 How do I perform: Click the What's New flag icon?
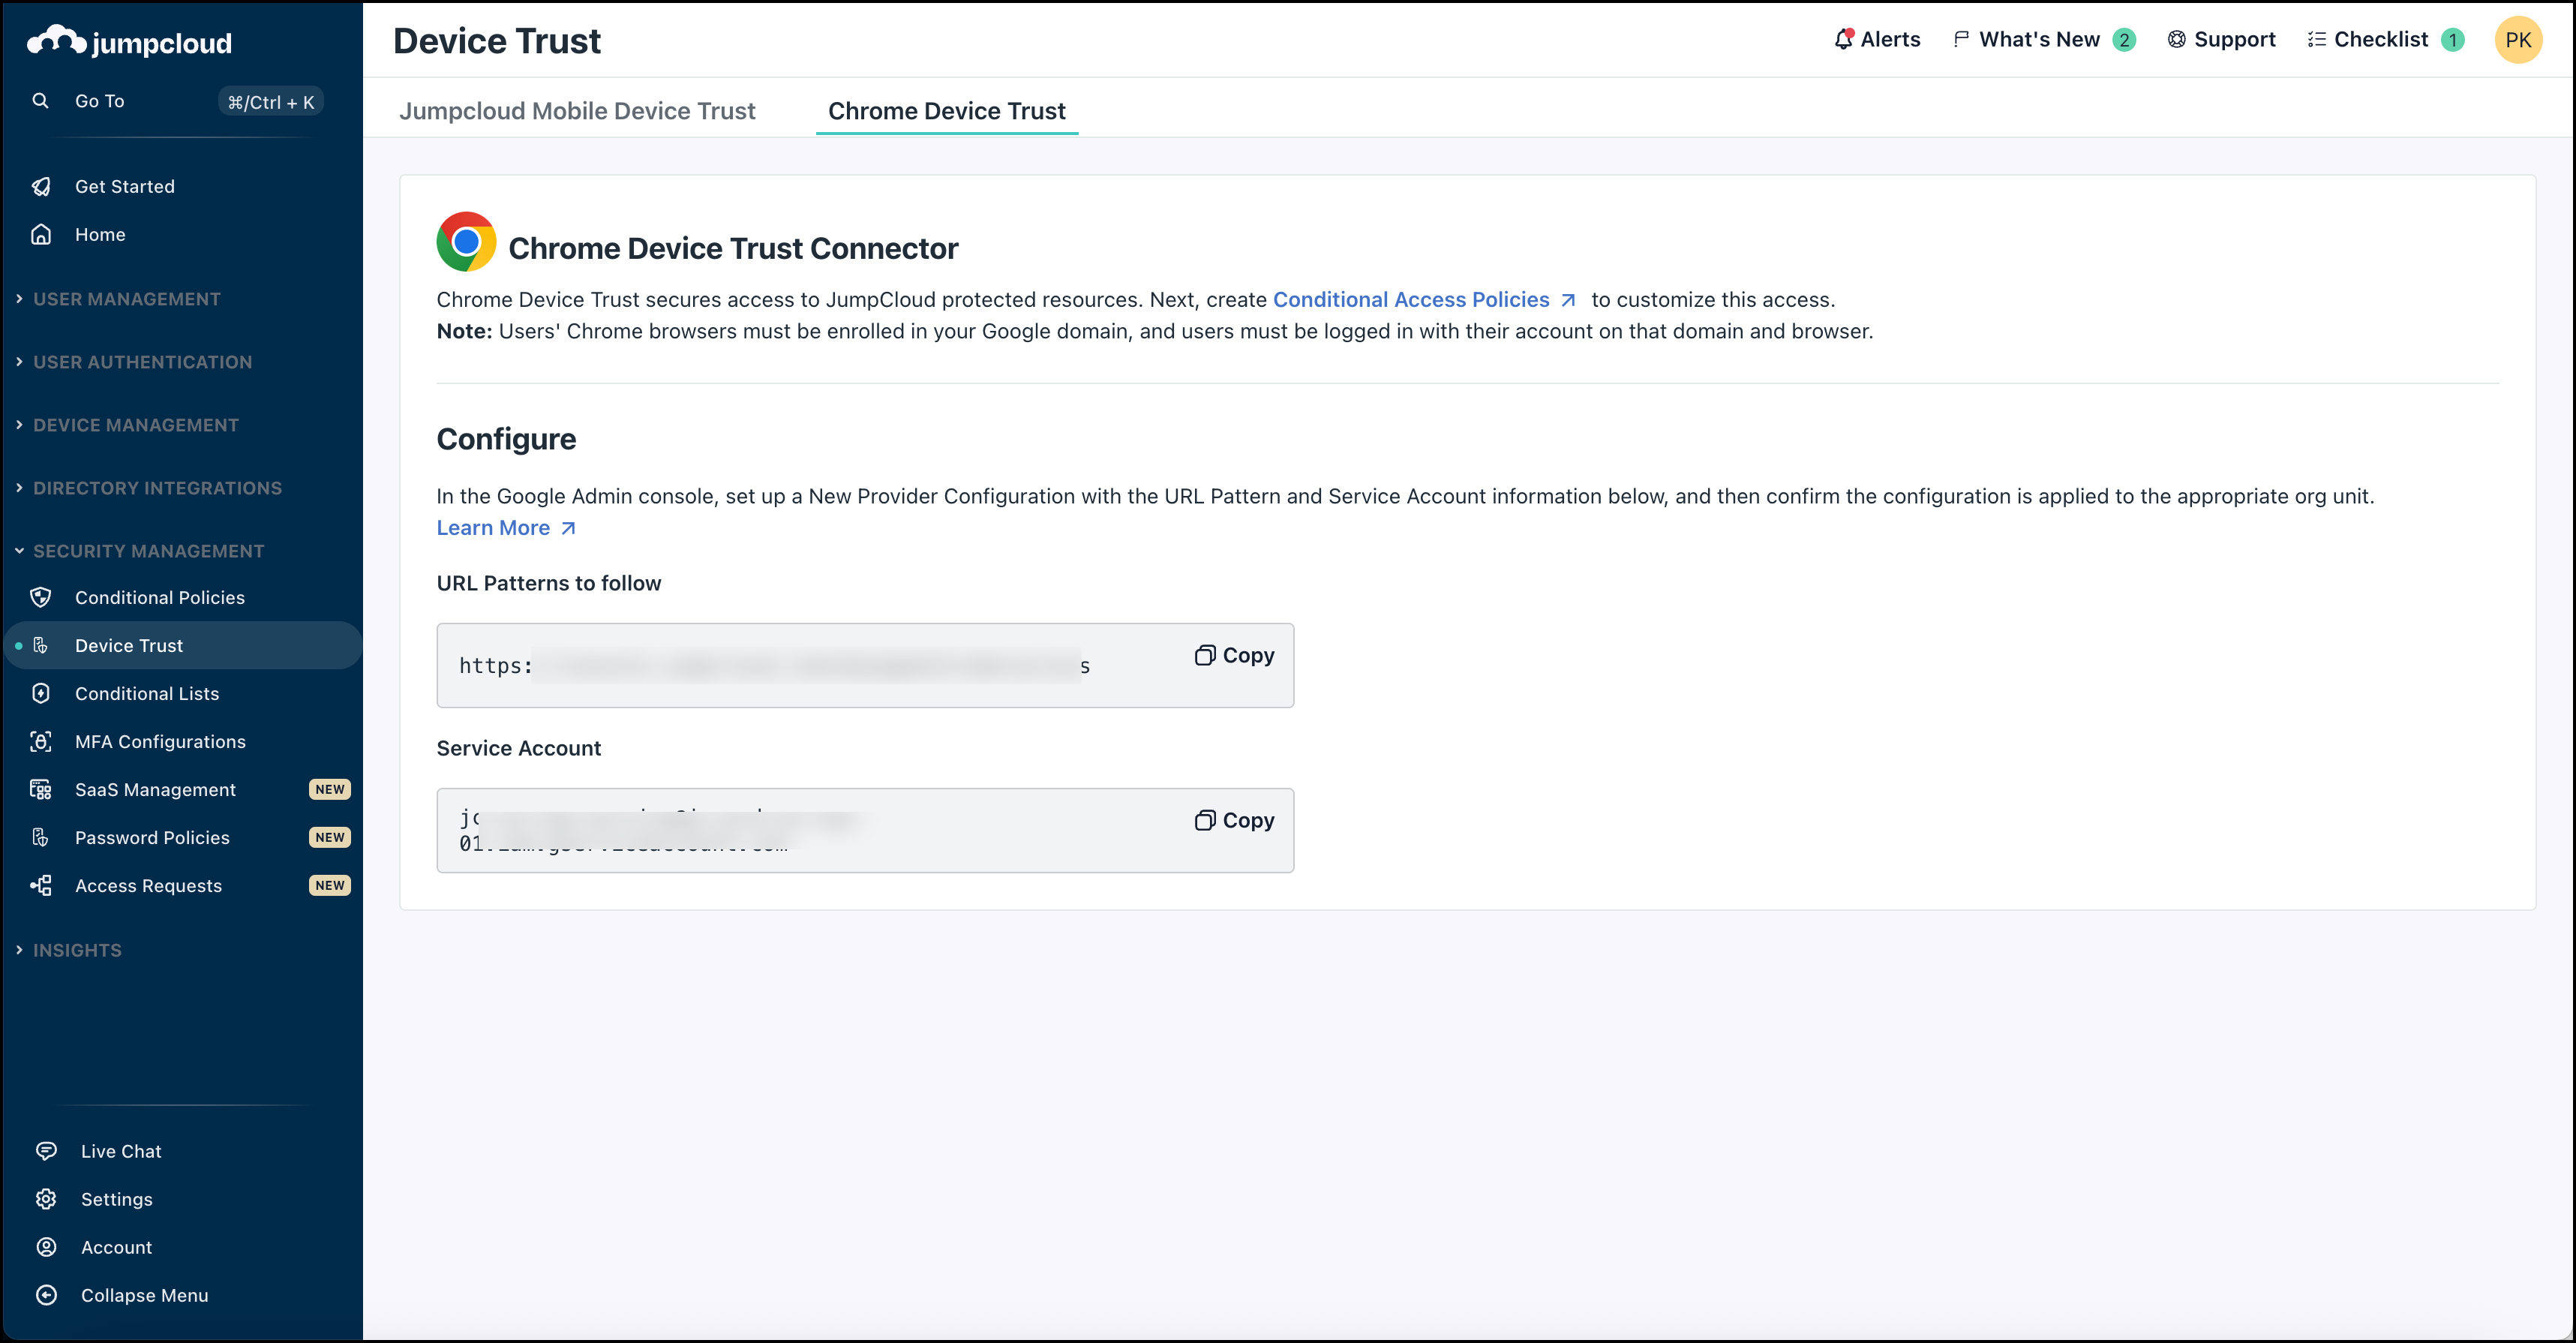click(1961, 39)
